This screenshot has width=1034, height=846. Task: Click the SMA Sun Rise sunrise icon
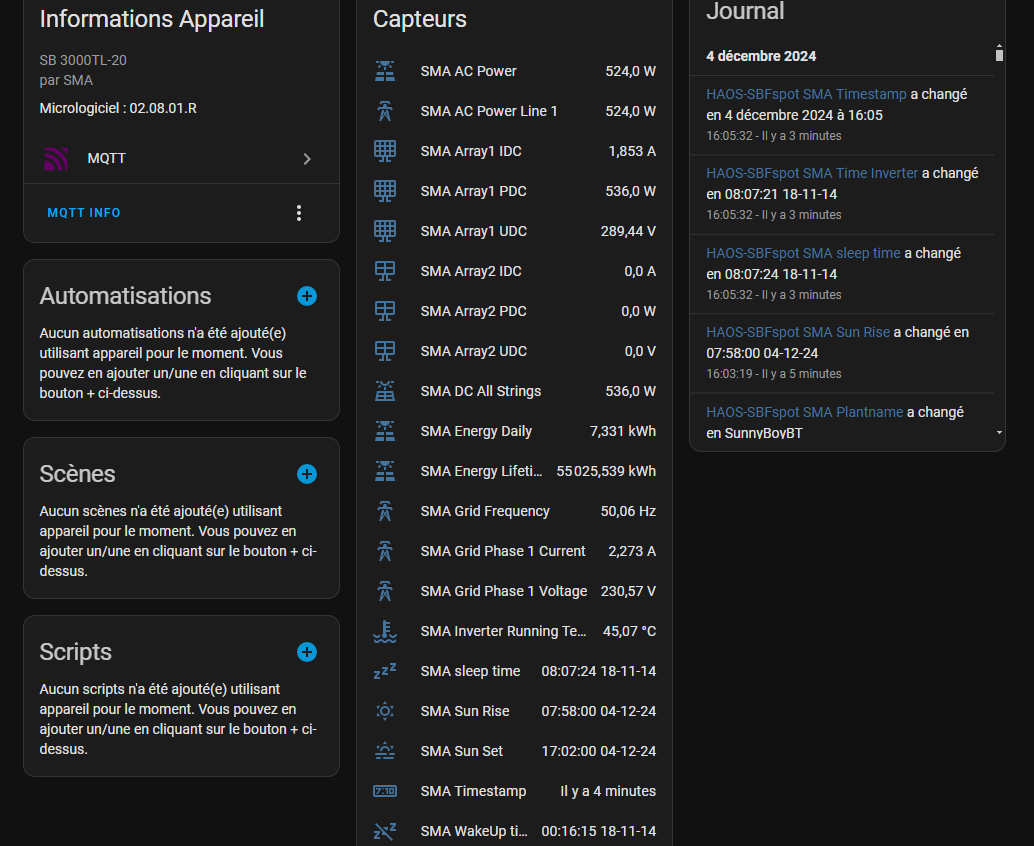(385, 711)
